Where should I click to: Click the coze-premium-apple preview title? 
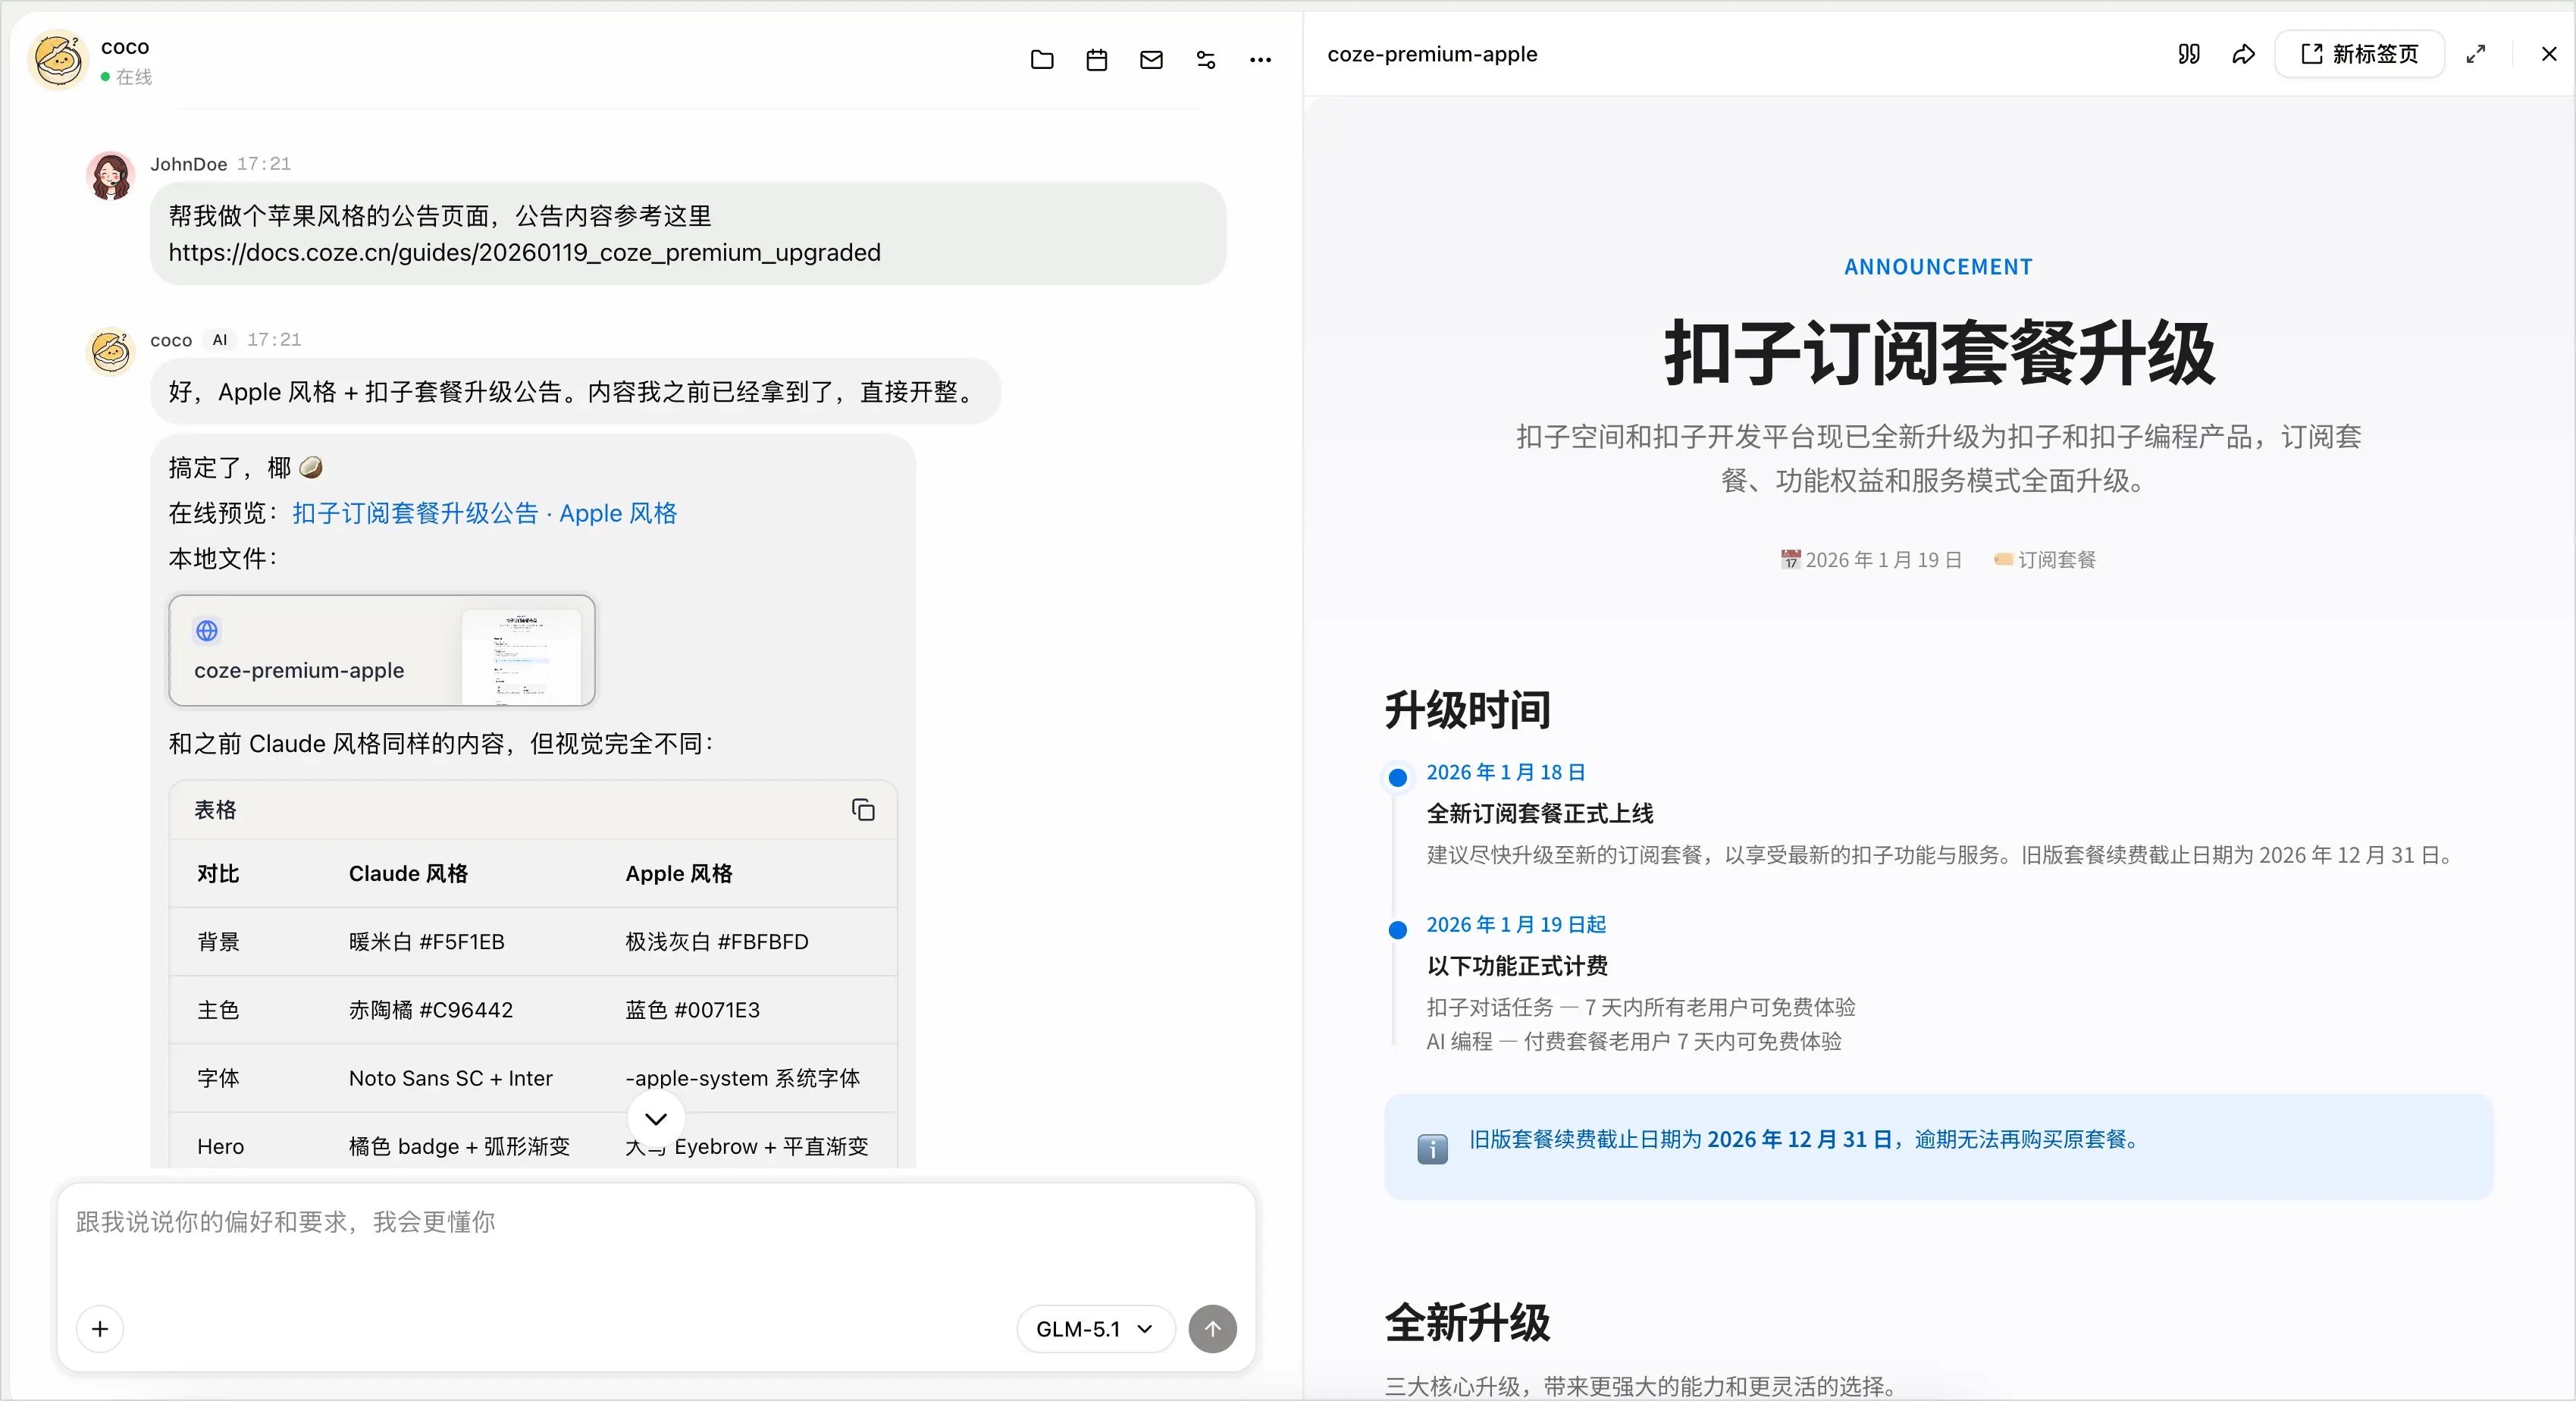click(1432, 54)
